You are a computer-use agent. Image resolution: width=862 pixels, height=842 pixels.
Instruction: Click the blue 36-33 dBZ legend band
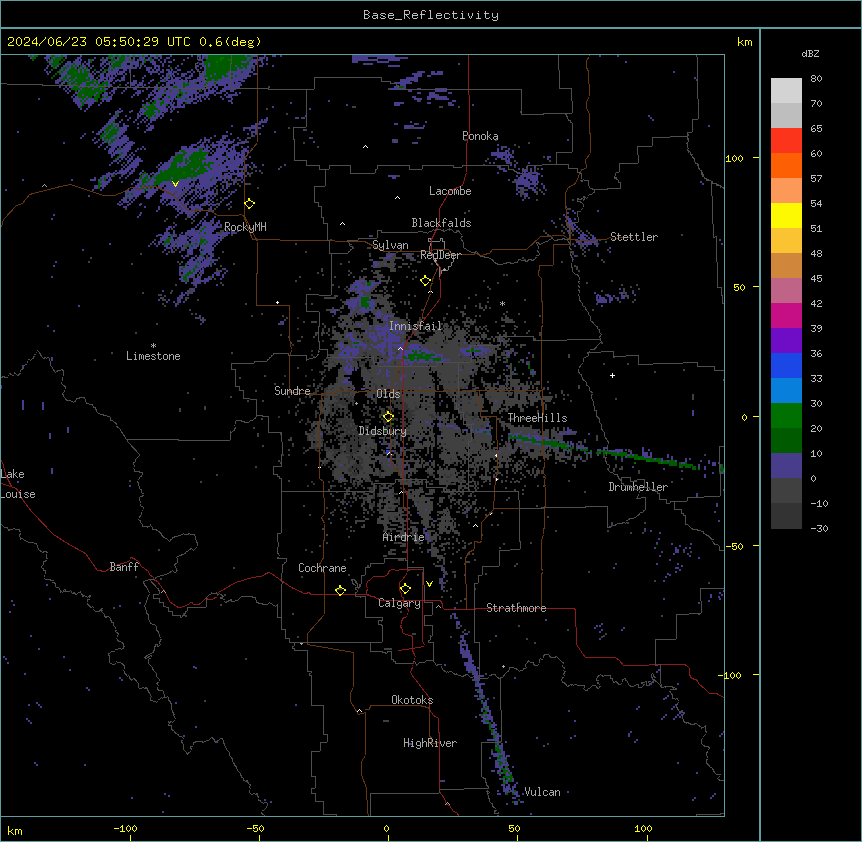click(x=786, y=365)
